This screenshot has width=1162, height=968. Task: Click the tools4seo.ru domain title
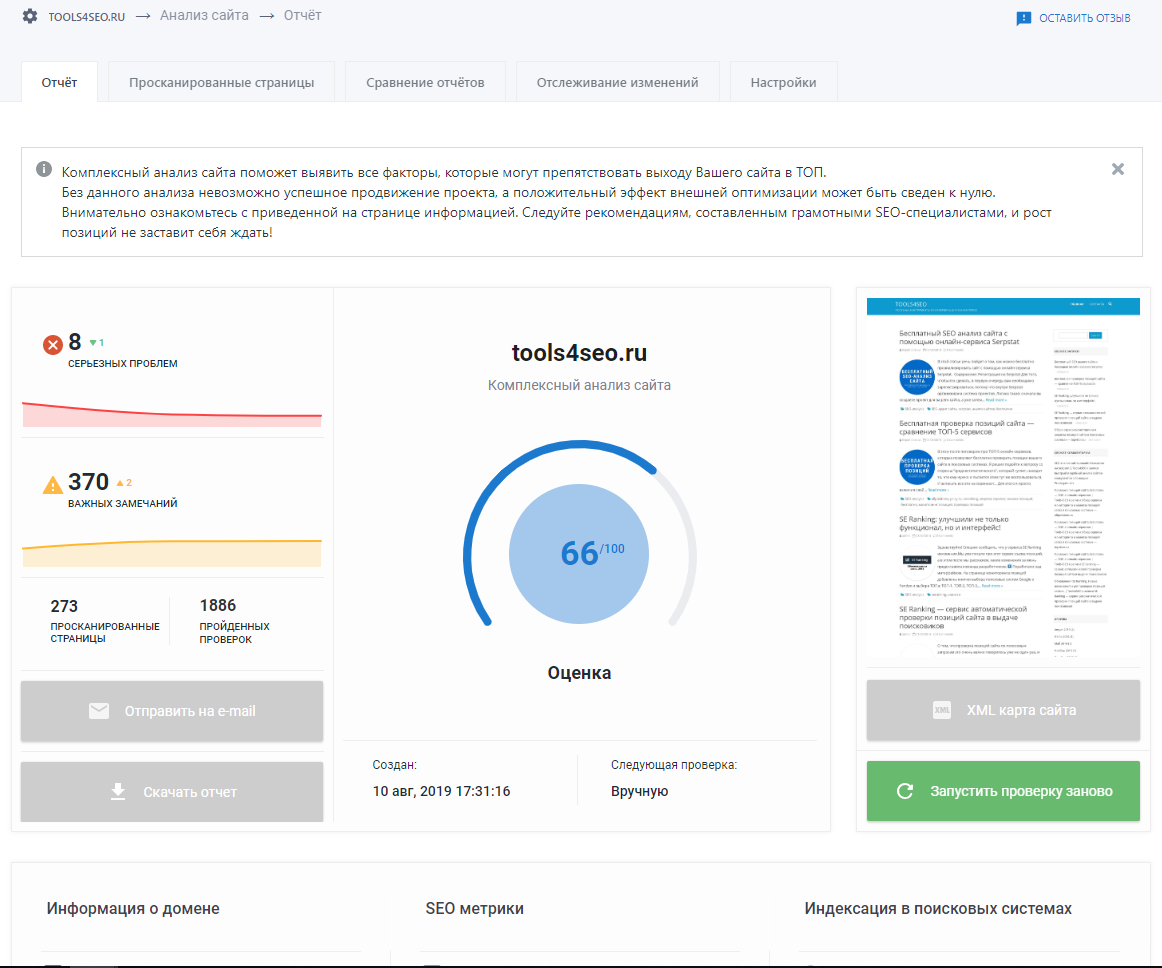coord(579,353)
